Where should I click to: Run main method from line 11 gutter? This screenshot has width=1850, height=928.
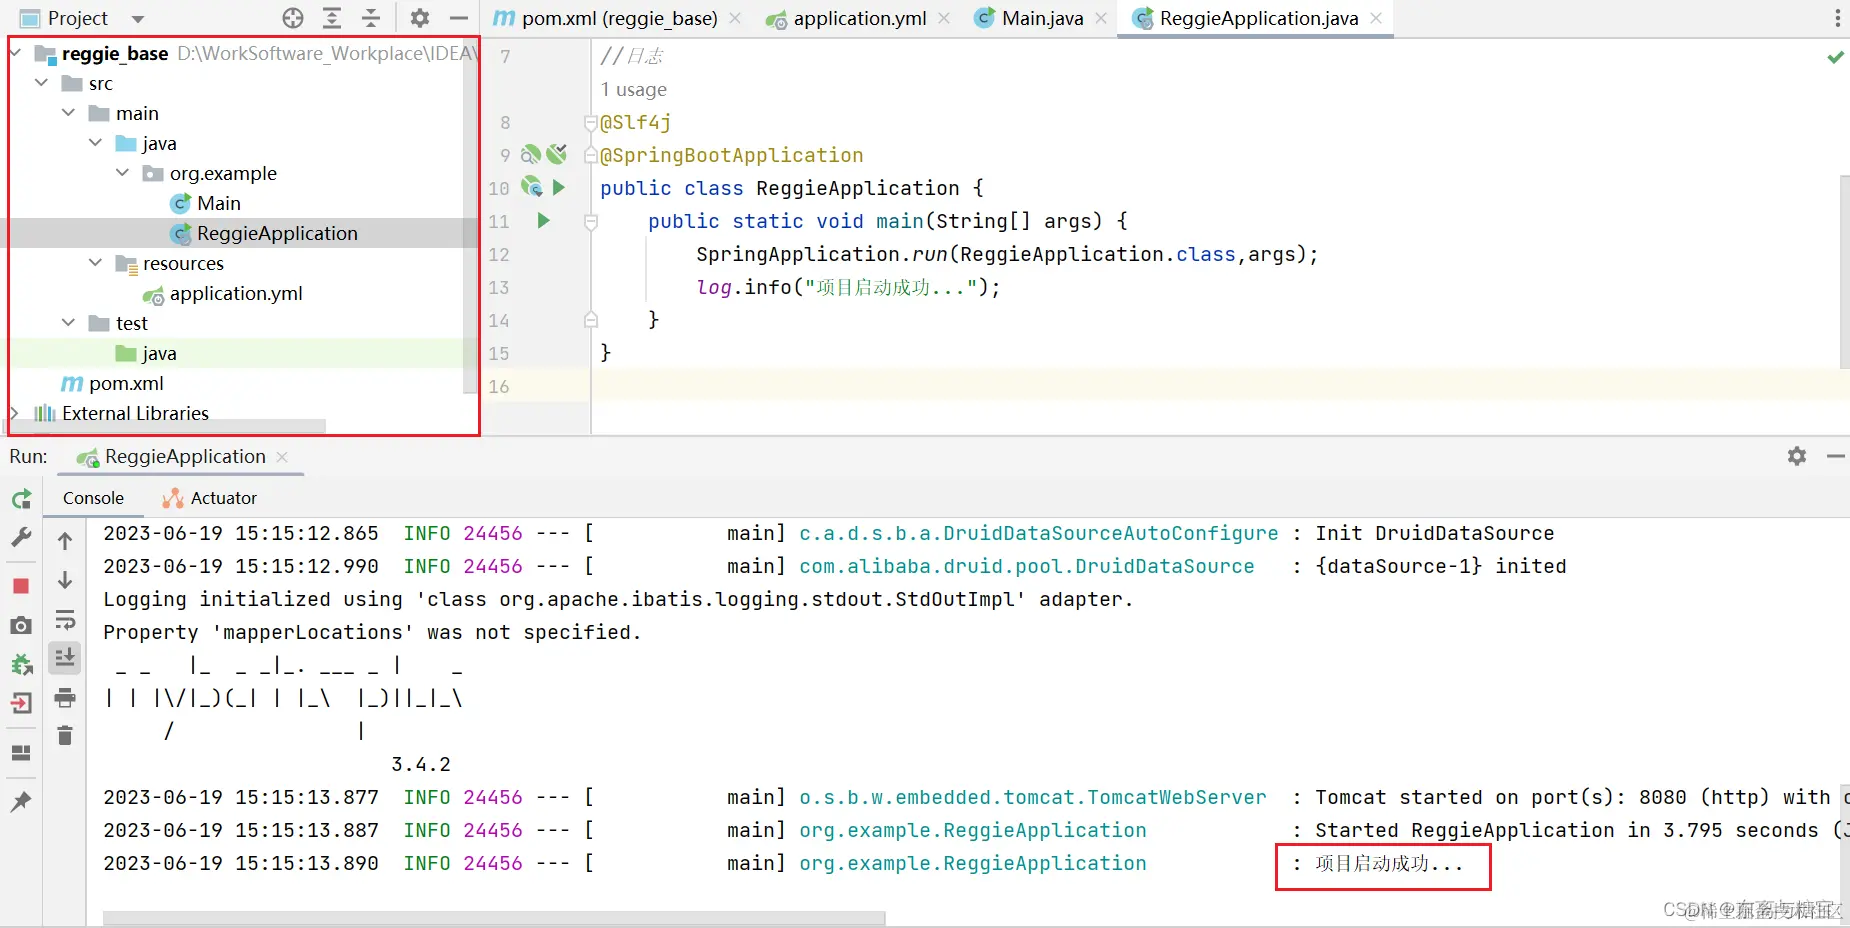click(543, 220)
